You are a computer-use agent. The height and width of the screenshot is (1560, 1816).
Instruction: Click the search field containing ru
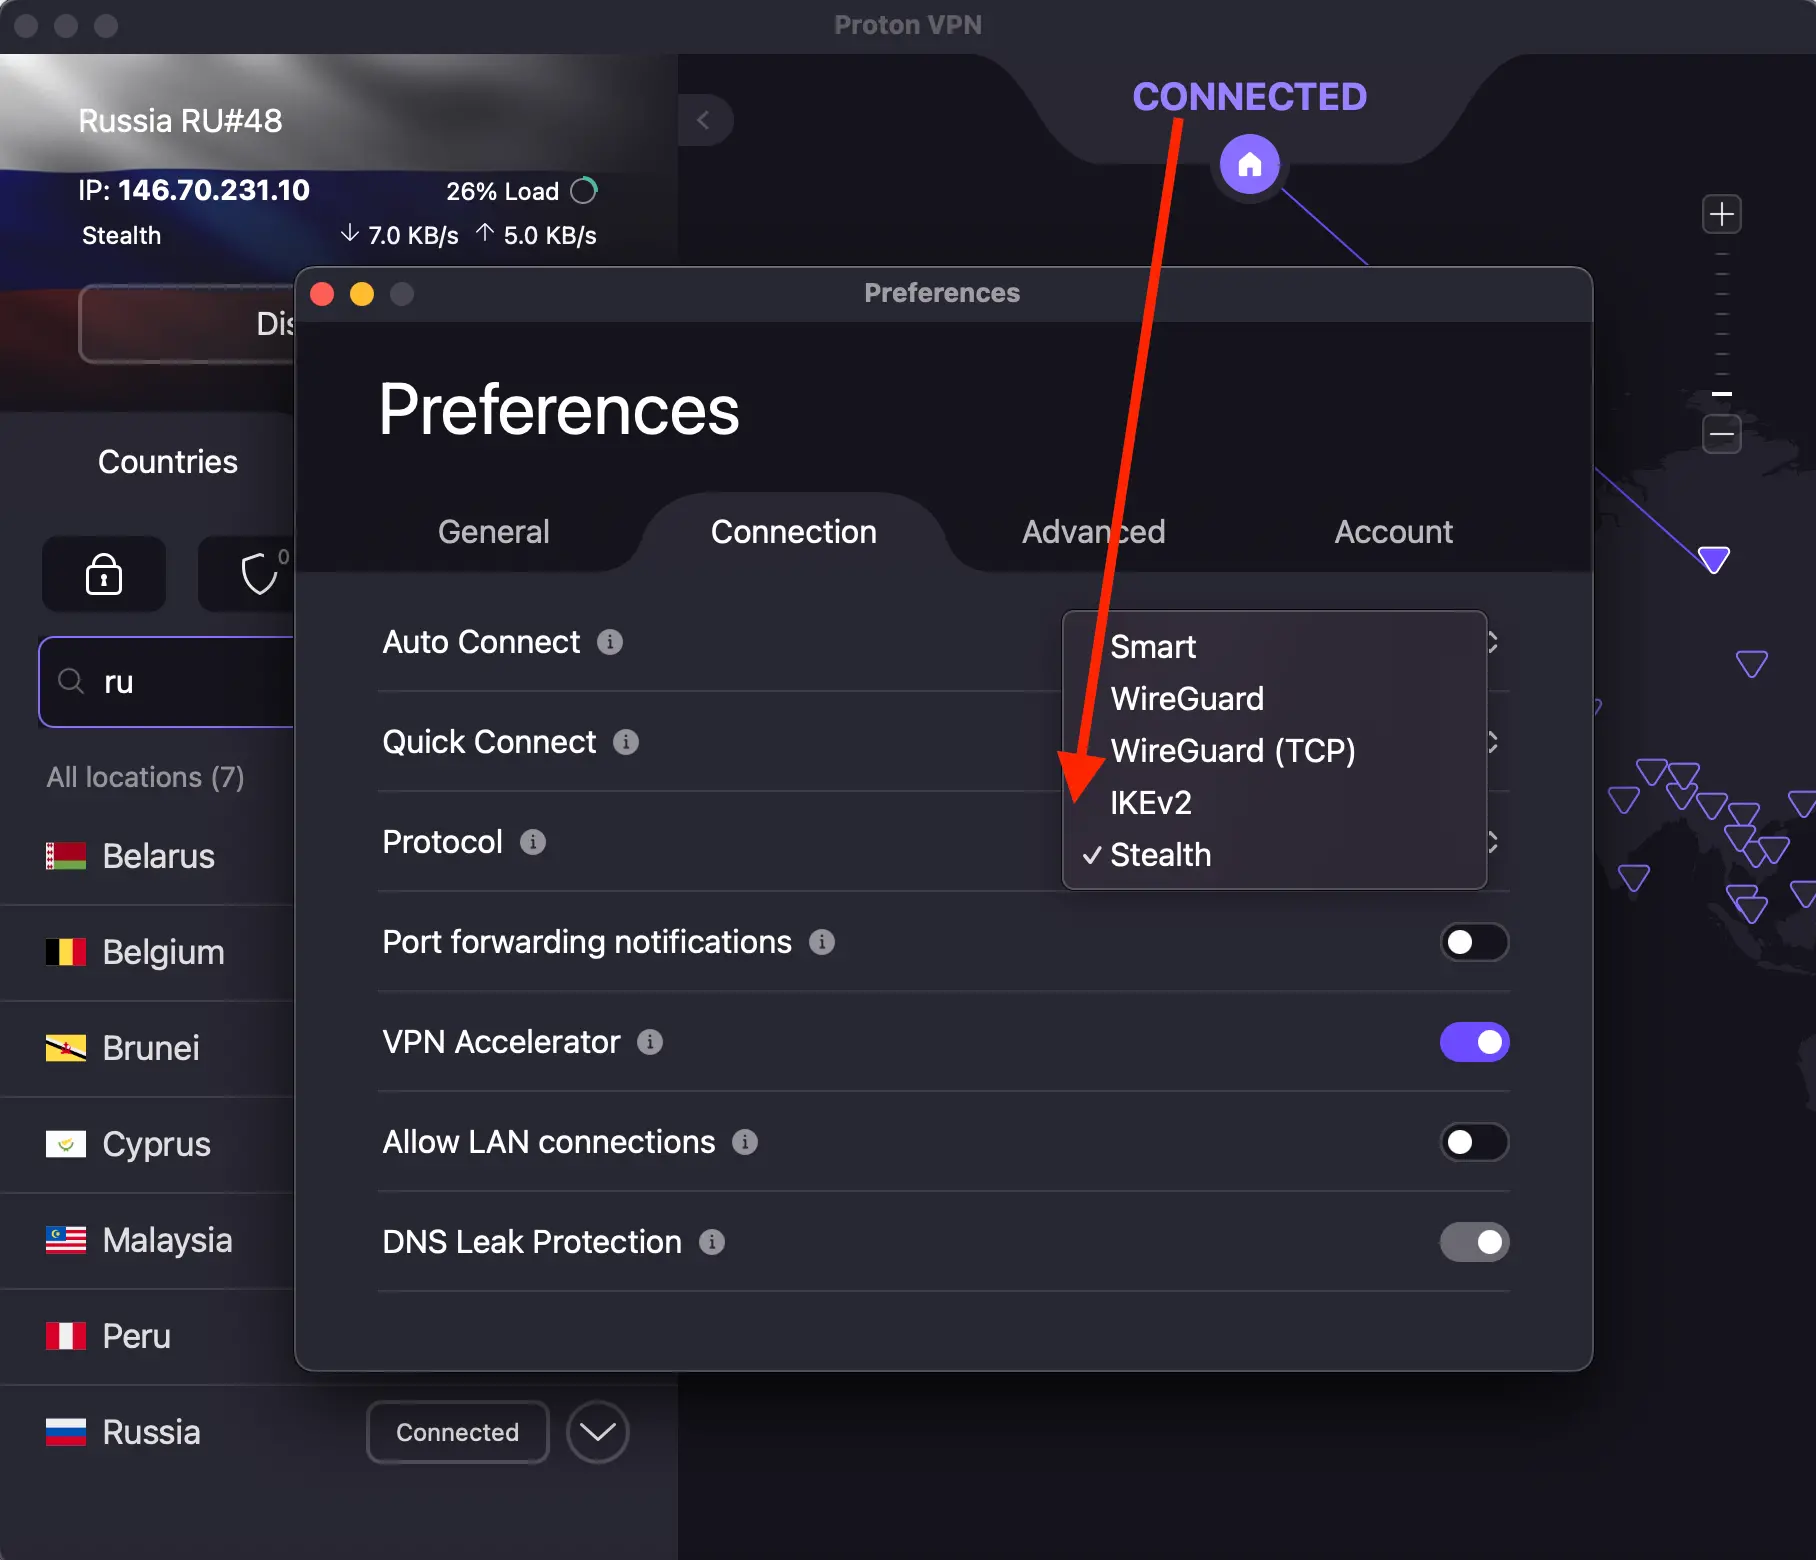[165, 681]
